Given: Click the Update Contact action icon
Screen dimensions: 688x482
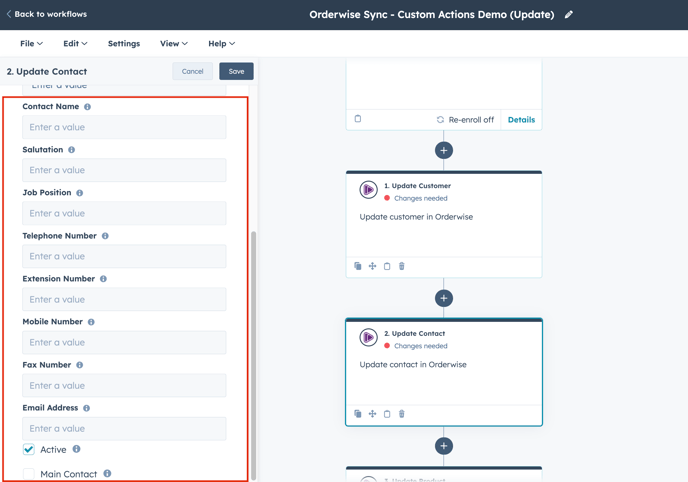Looking at the screenshot, I should pyautogui.click(x=369, y=338).
